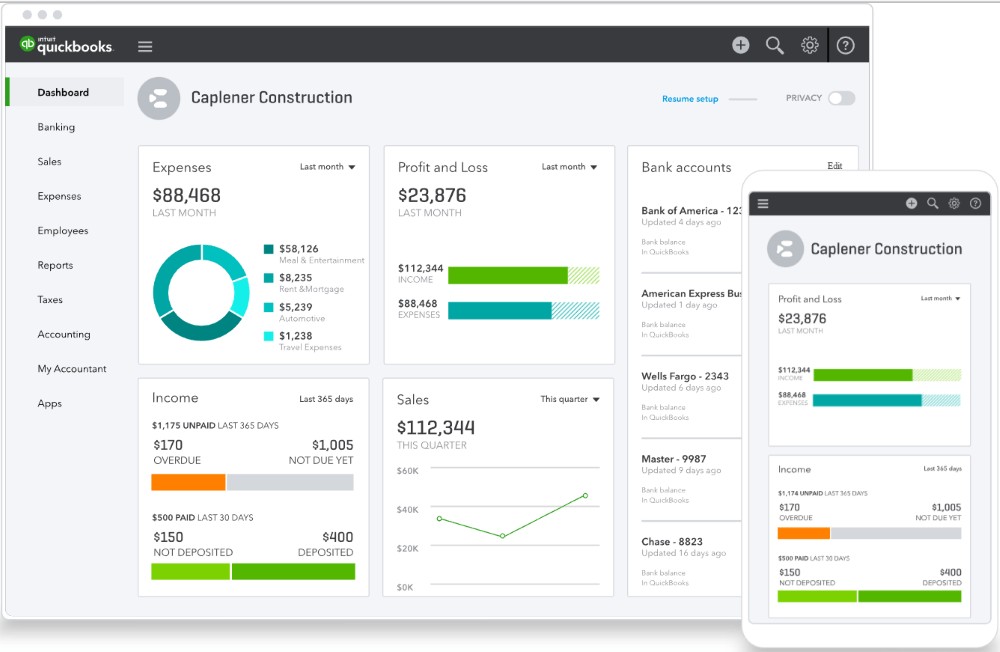Open Last month dropdown in phone Profit and Loss
Image resolution: width=1000 pixels, height=652 pixels.
tap(941, 298)
